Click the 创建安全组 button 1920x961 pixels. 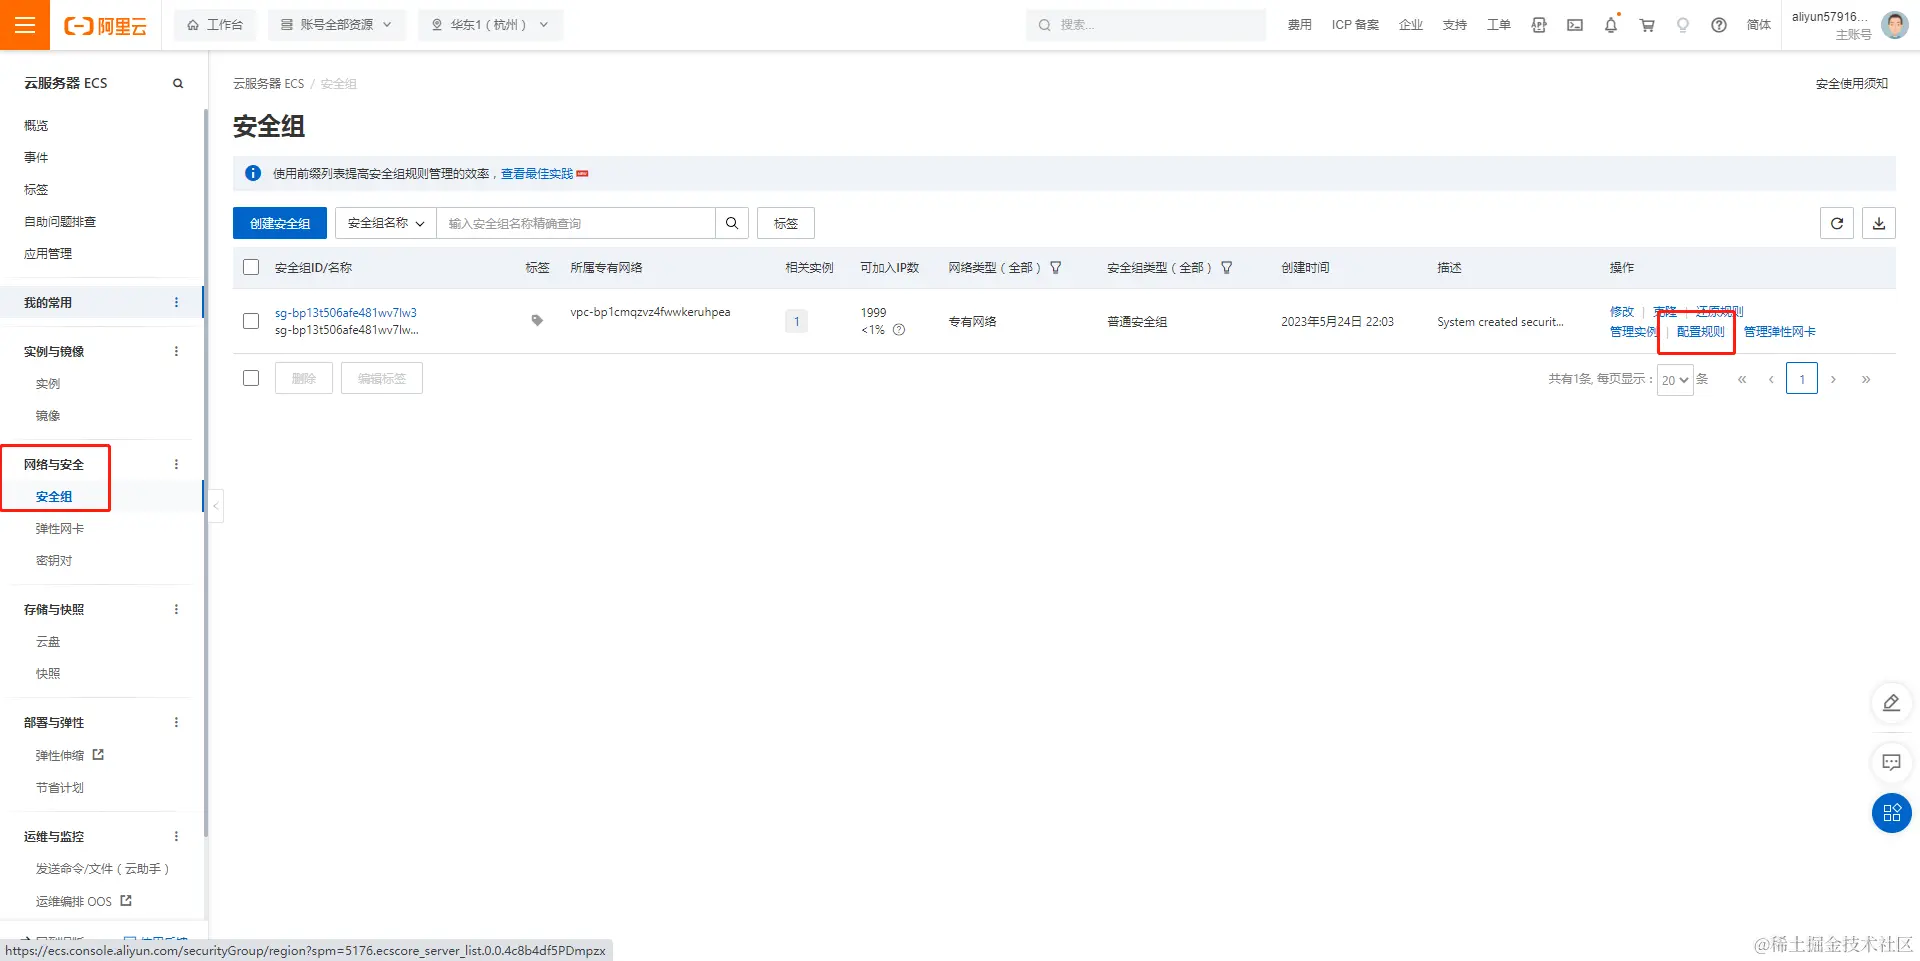[x=280, y=223]
